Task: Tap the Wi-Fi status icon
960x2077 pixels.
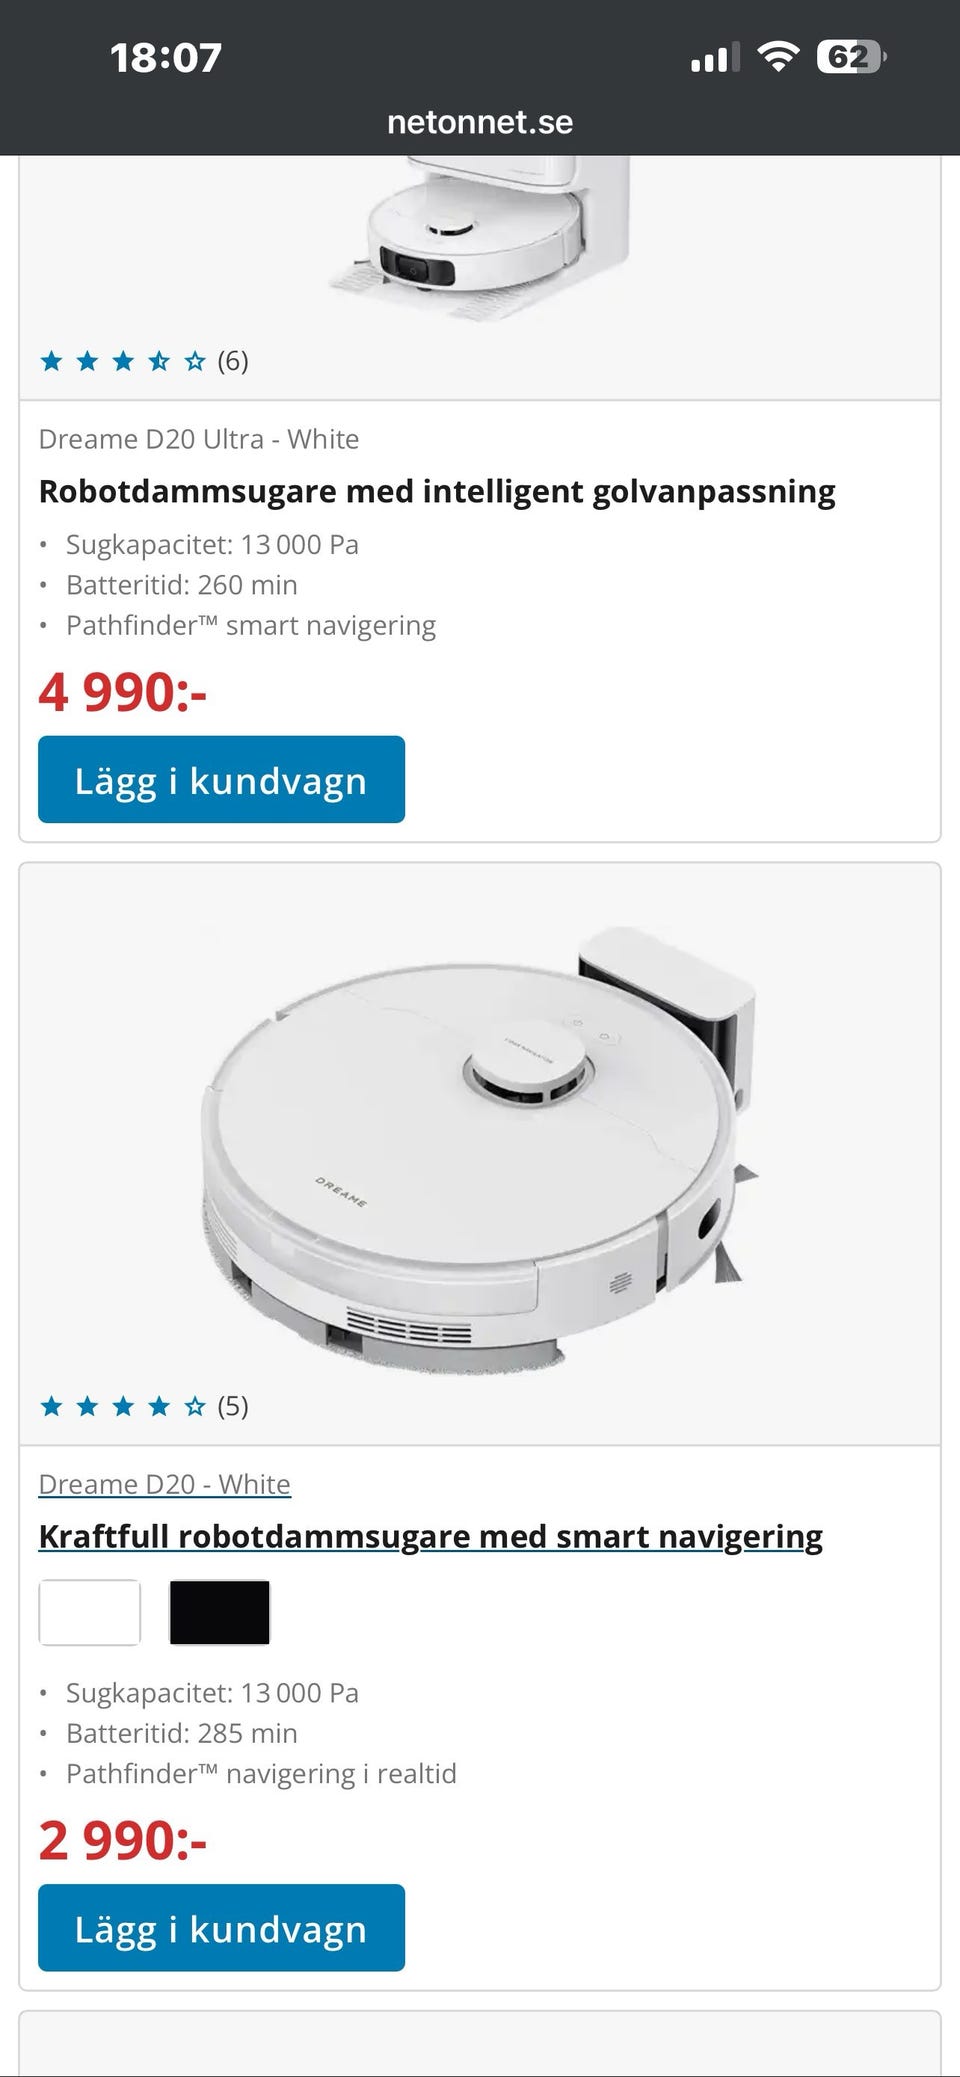Action: 777,56
